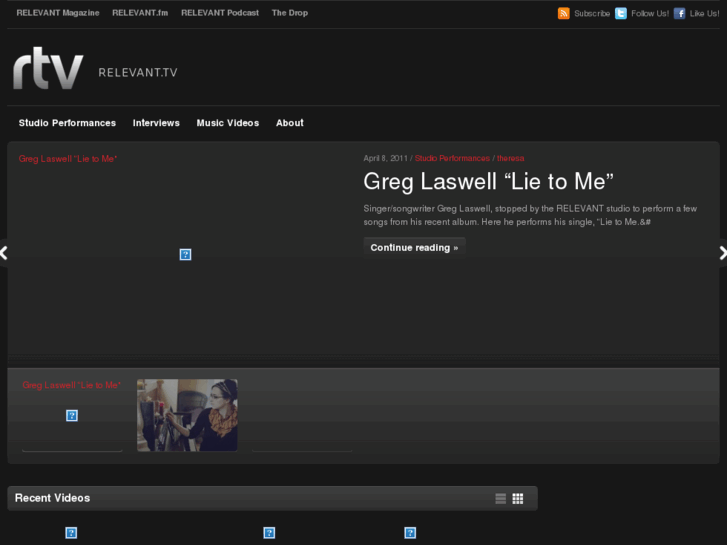Select the woman with scarf carousel thumbnail
This screenshot has width=727, height=545.
(x=187, y=415)
